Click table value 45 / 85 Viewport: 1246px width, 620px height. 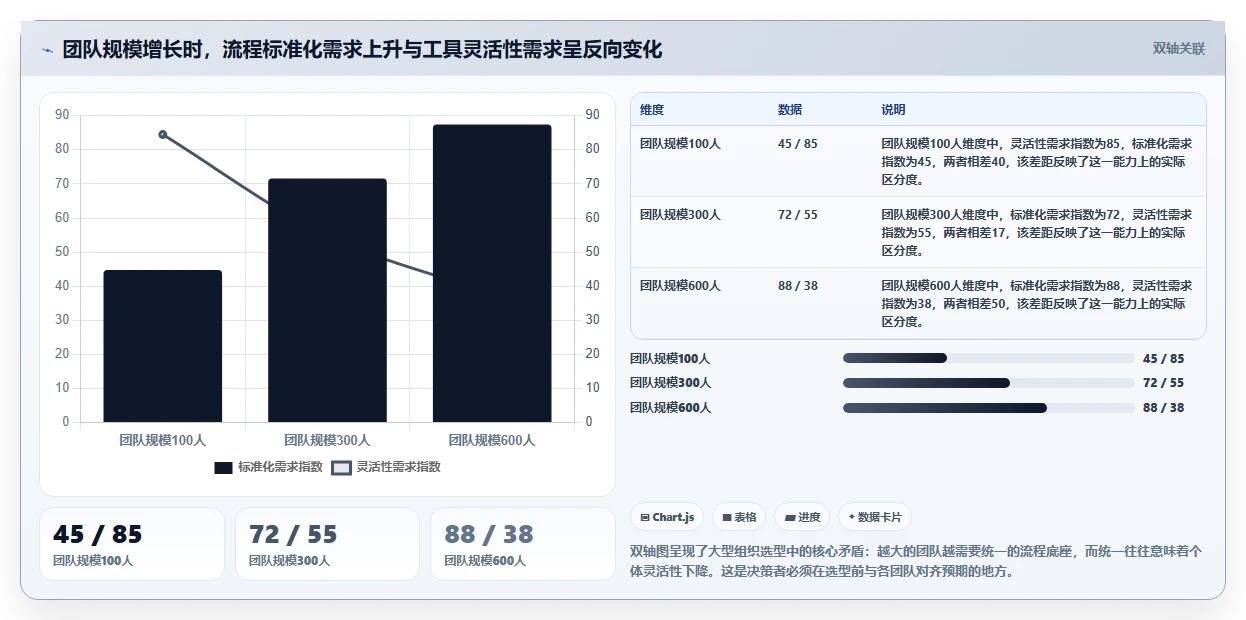[798, 144]
